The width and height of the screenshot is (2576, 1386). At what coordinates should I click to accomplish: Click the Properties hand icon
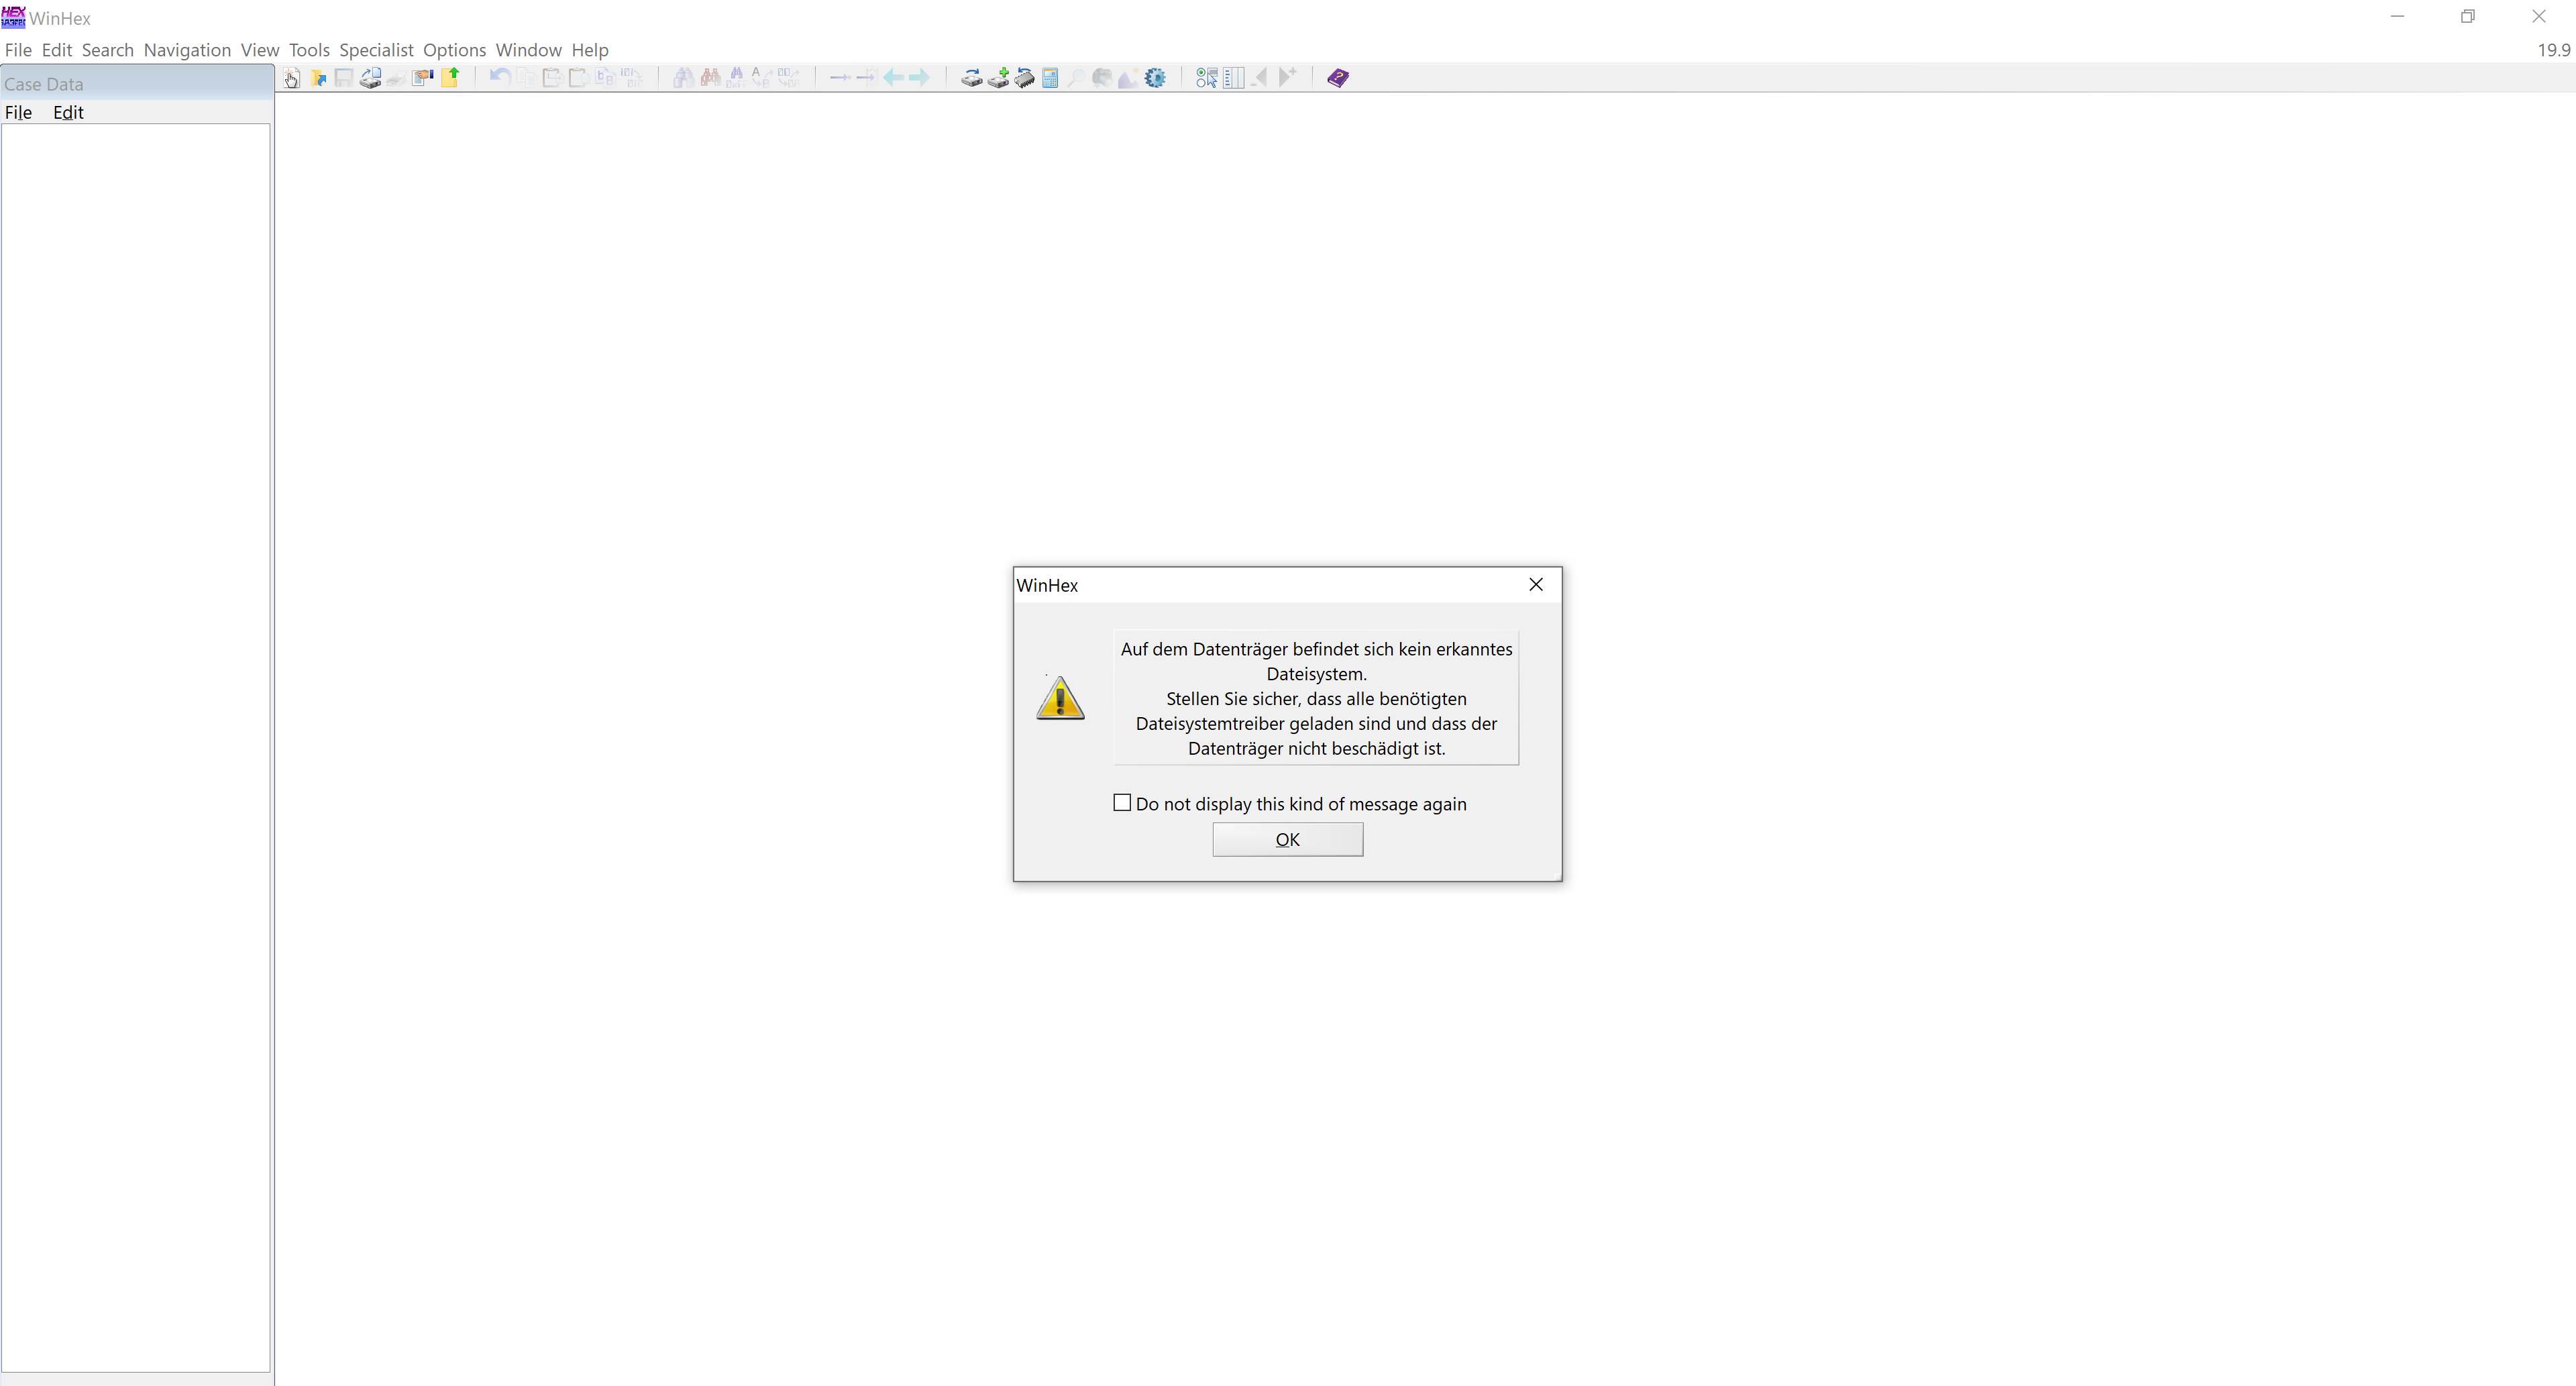tap(422, 78)
